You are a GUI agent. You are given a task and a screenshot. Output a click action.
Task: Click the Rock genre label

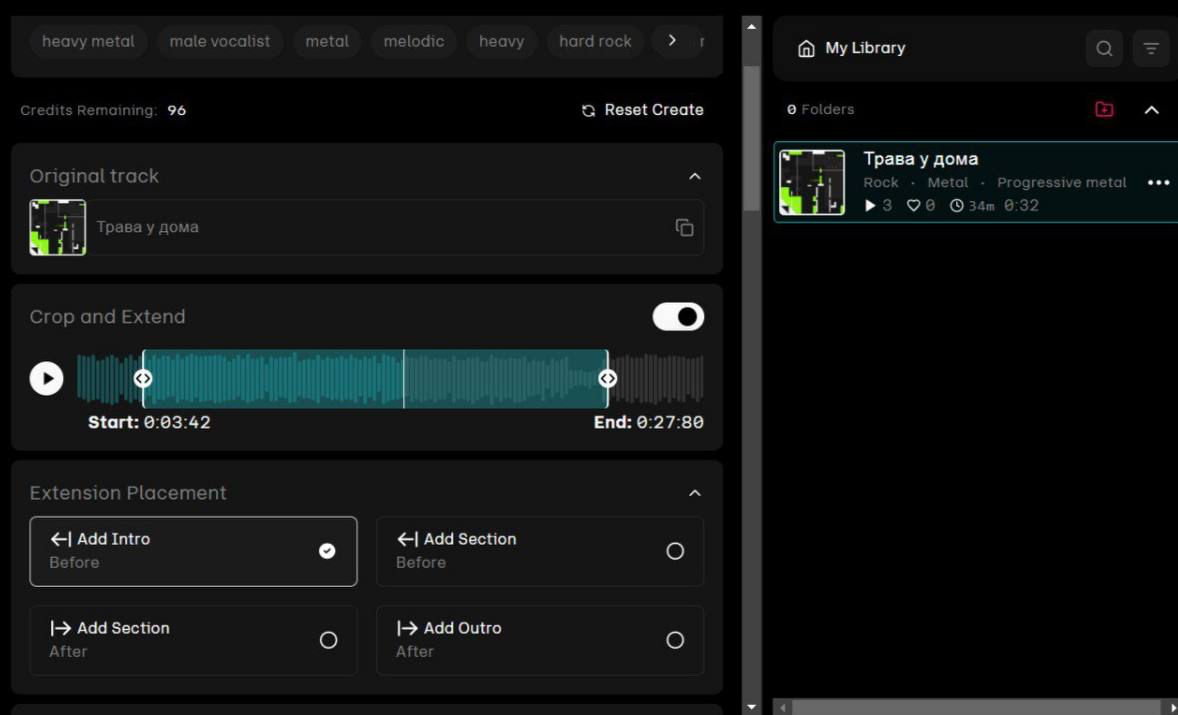880,183
